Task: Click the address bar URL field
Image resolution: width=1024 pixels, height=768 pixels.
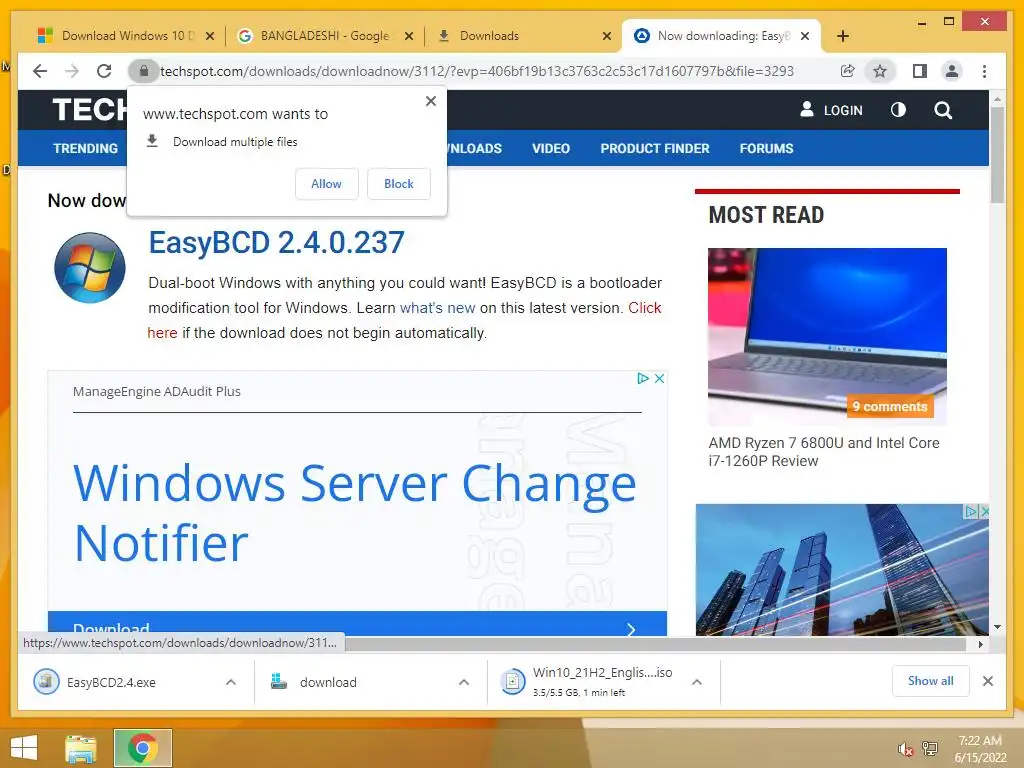Action: 477,71
